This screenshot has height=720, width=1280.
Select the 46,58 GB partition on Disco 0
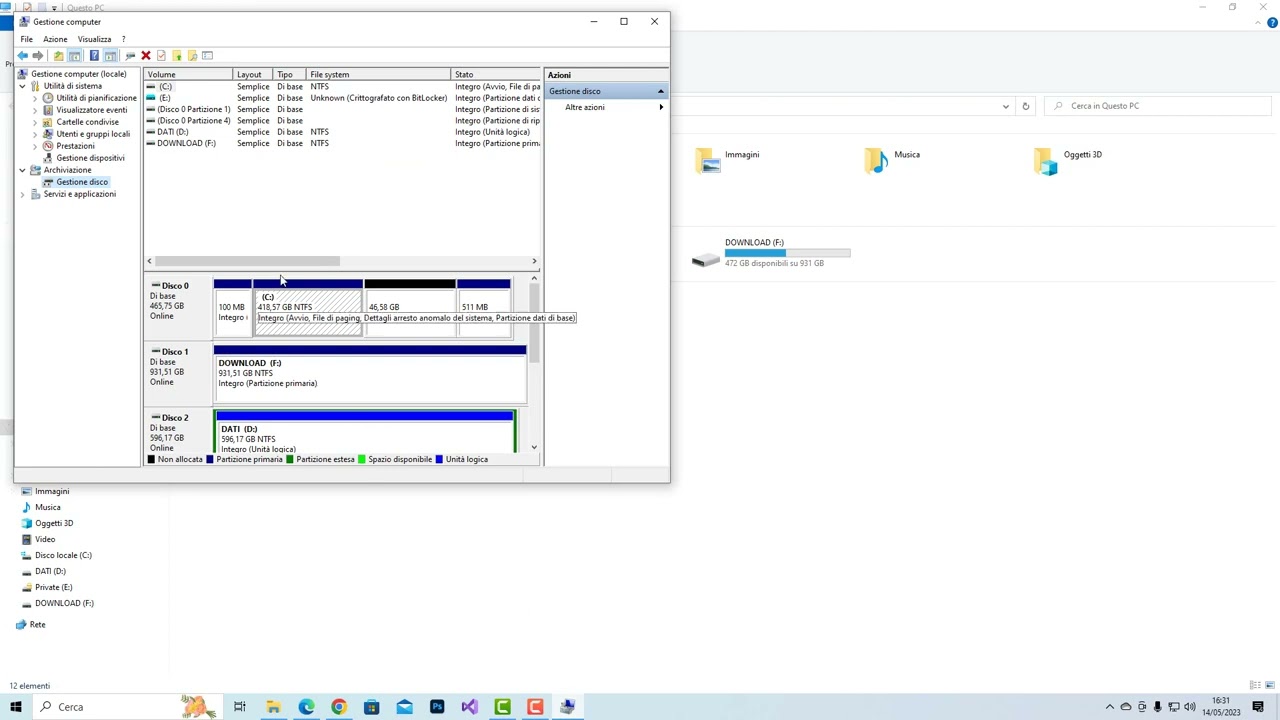(410, 308)
